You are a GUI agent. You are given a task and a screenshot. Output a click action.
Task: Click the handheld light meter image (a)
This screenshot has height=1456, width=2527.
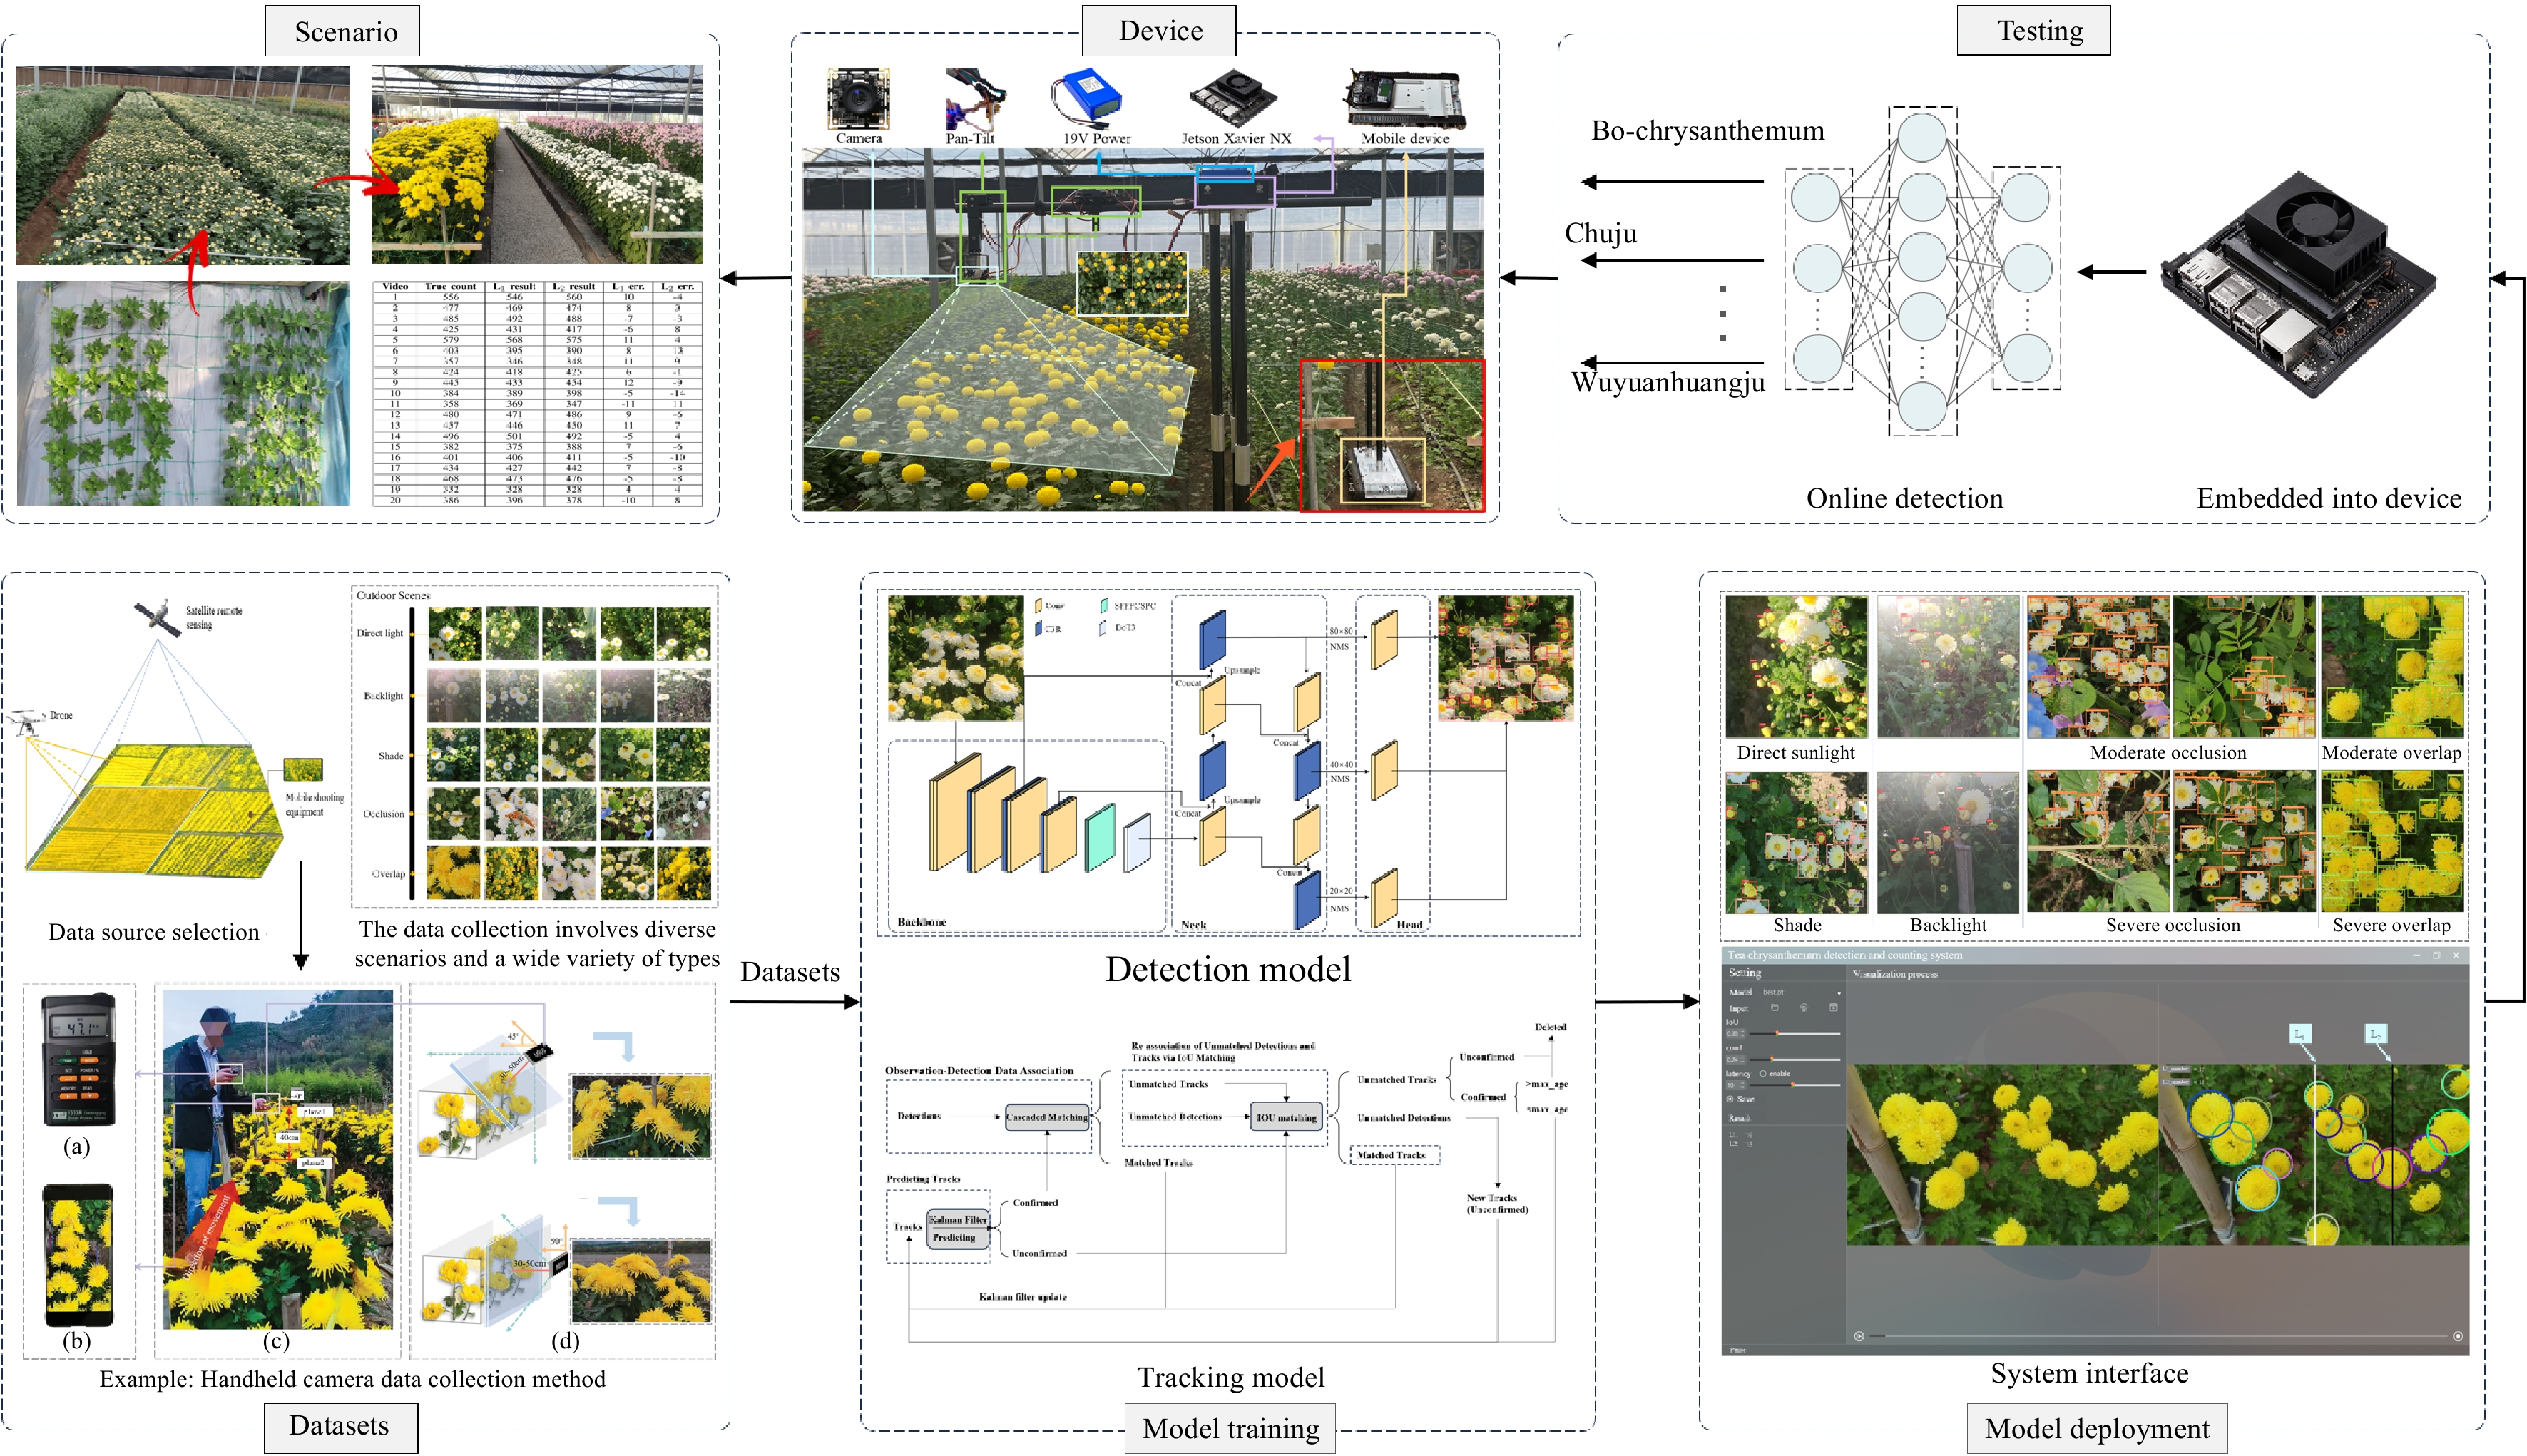[78, 1060]
